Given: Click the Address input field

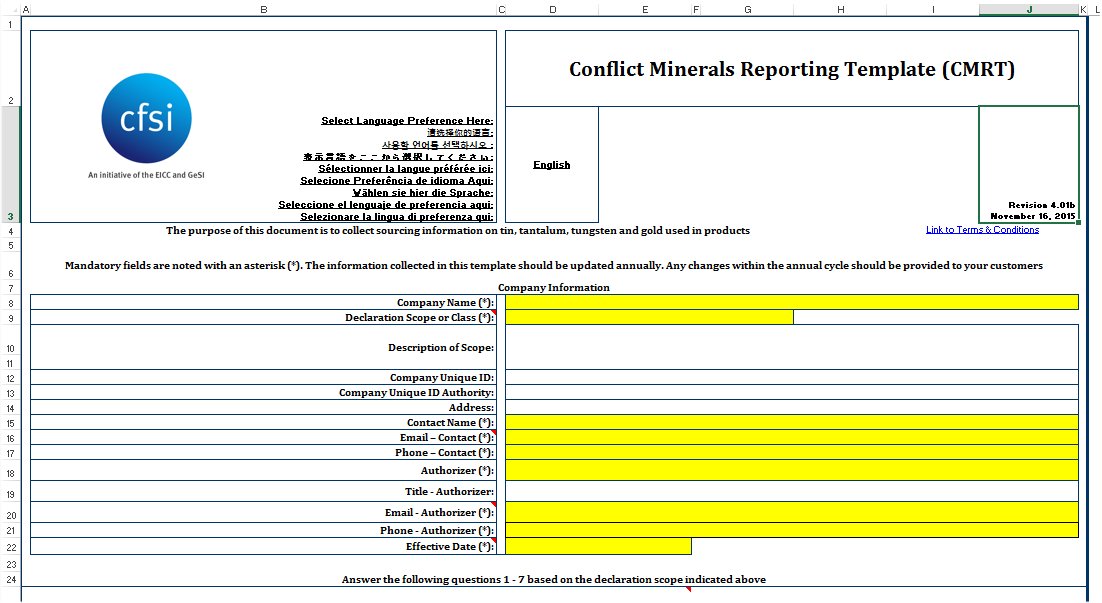Looking at the screenshot, I should pos(791,408).
